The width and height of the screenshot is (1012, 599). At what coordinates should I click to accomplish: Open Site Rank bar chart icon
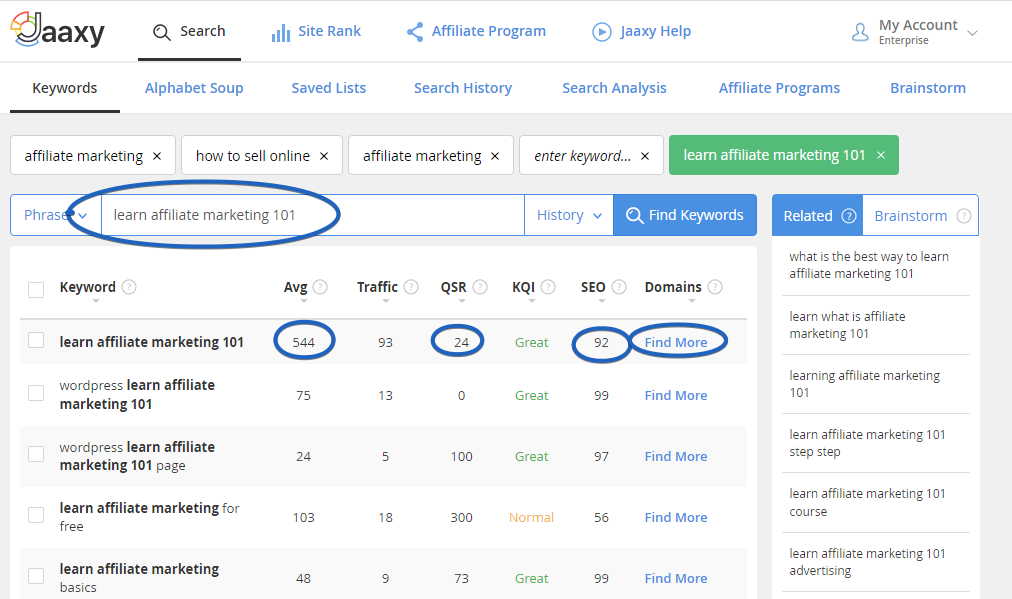point(281,32)
